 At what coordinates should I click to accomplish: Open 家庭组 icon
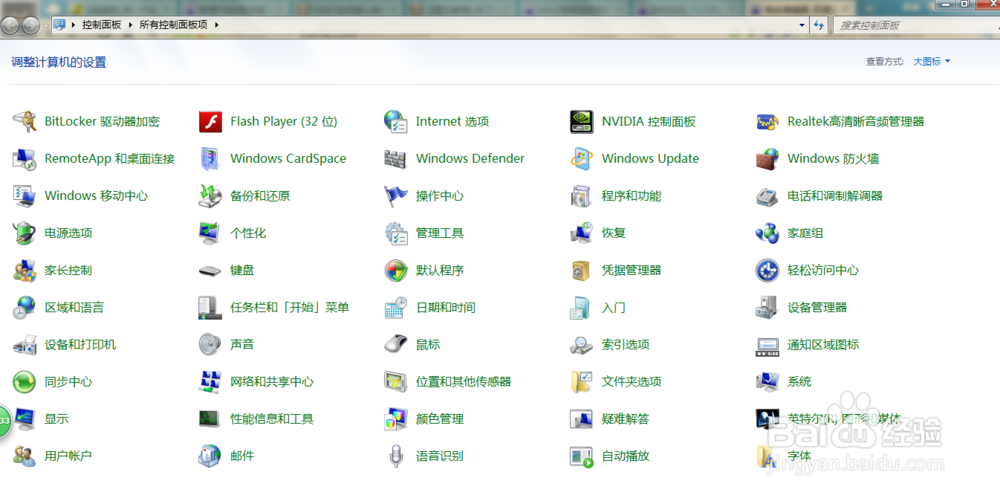[767, 233]
